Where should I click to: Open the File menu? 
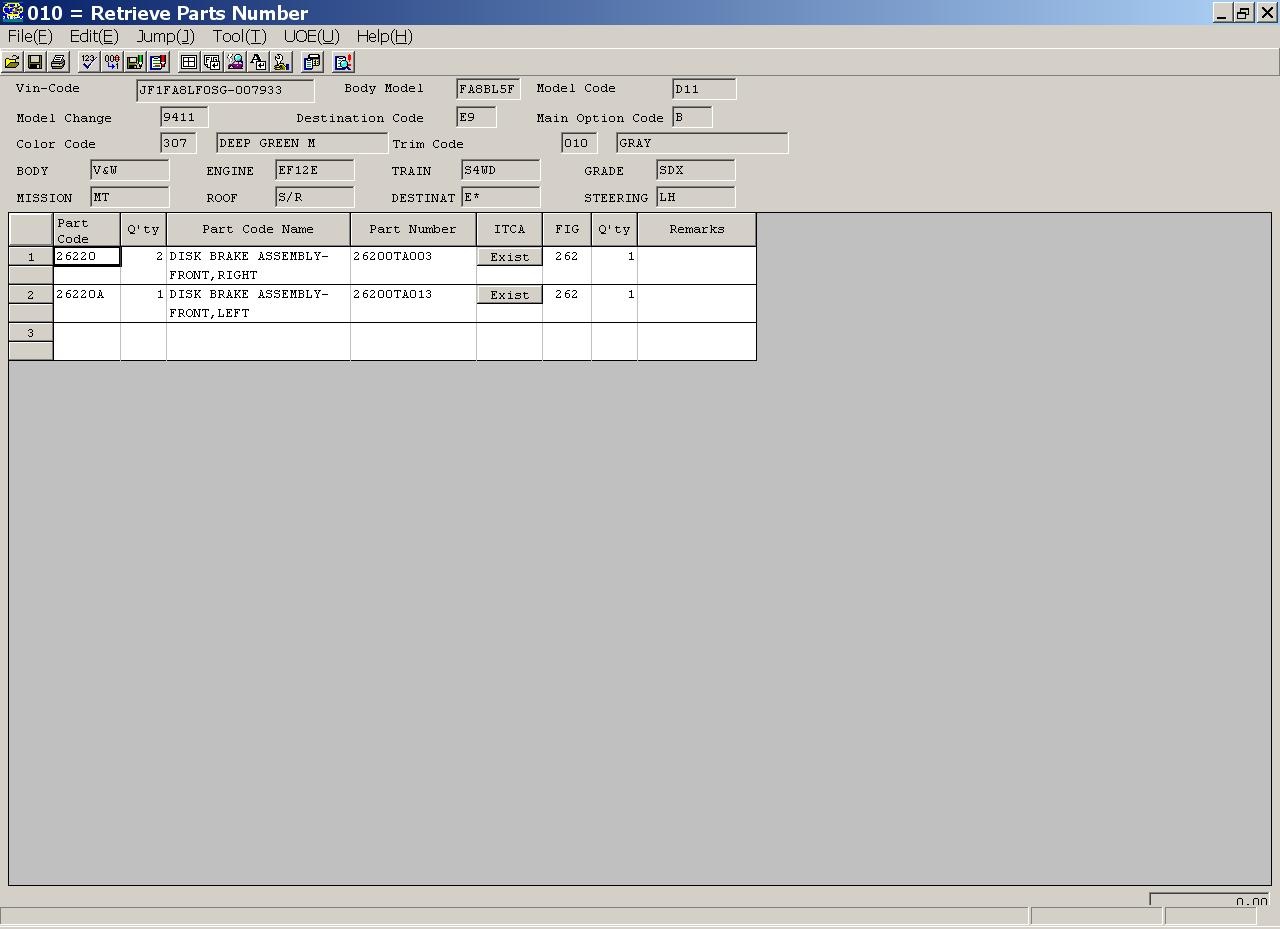click(30, 36)
